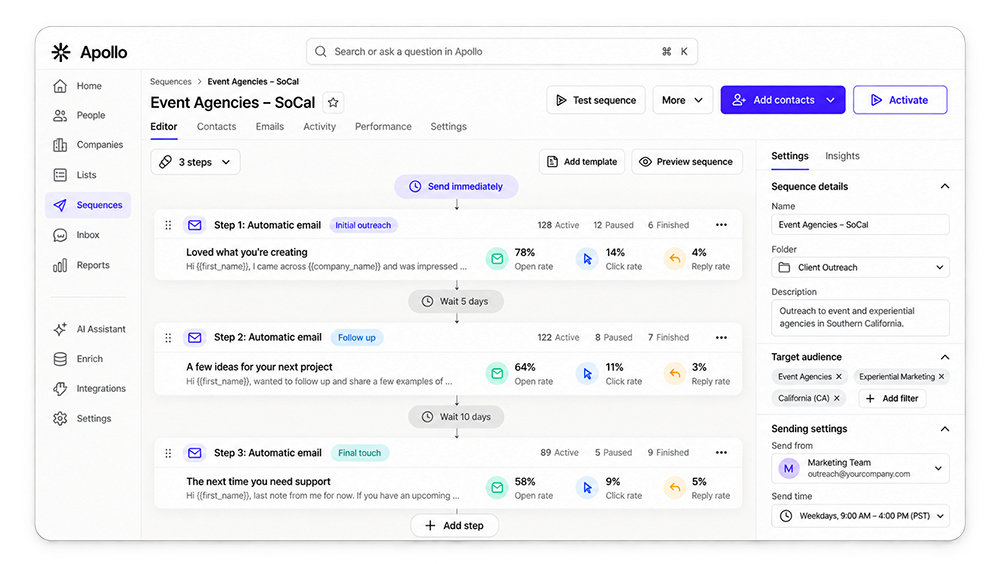Click the Apollo search field
This screenshot has width=1000, height=564.
502,52
